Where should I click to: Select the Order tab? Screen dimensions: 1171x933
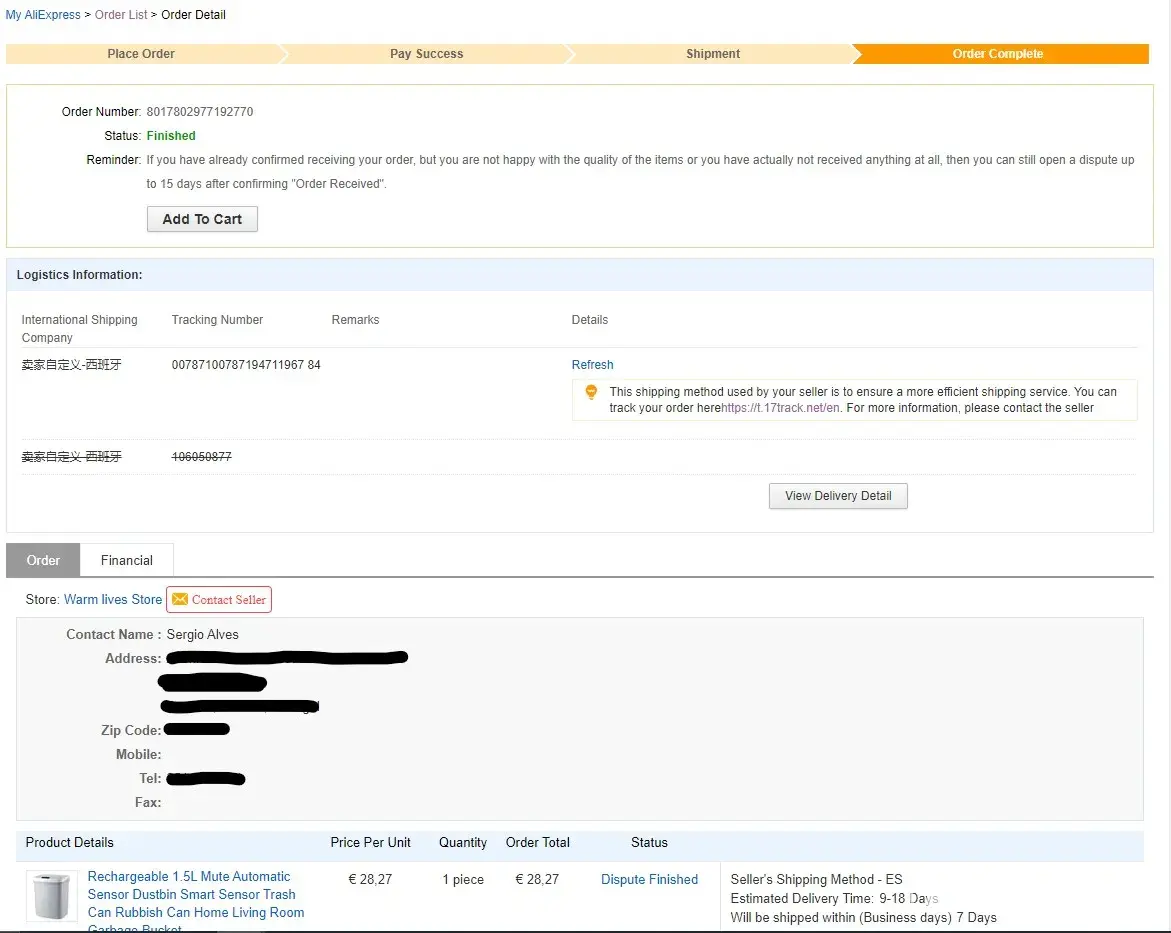click(43, 561)
